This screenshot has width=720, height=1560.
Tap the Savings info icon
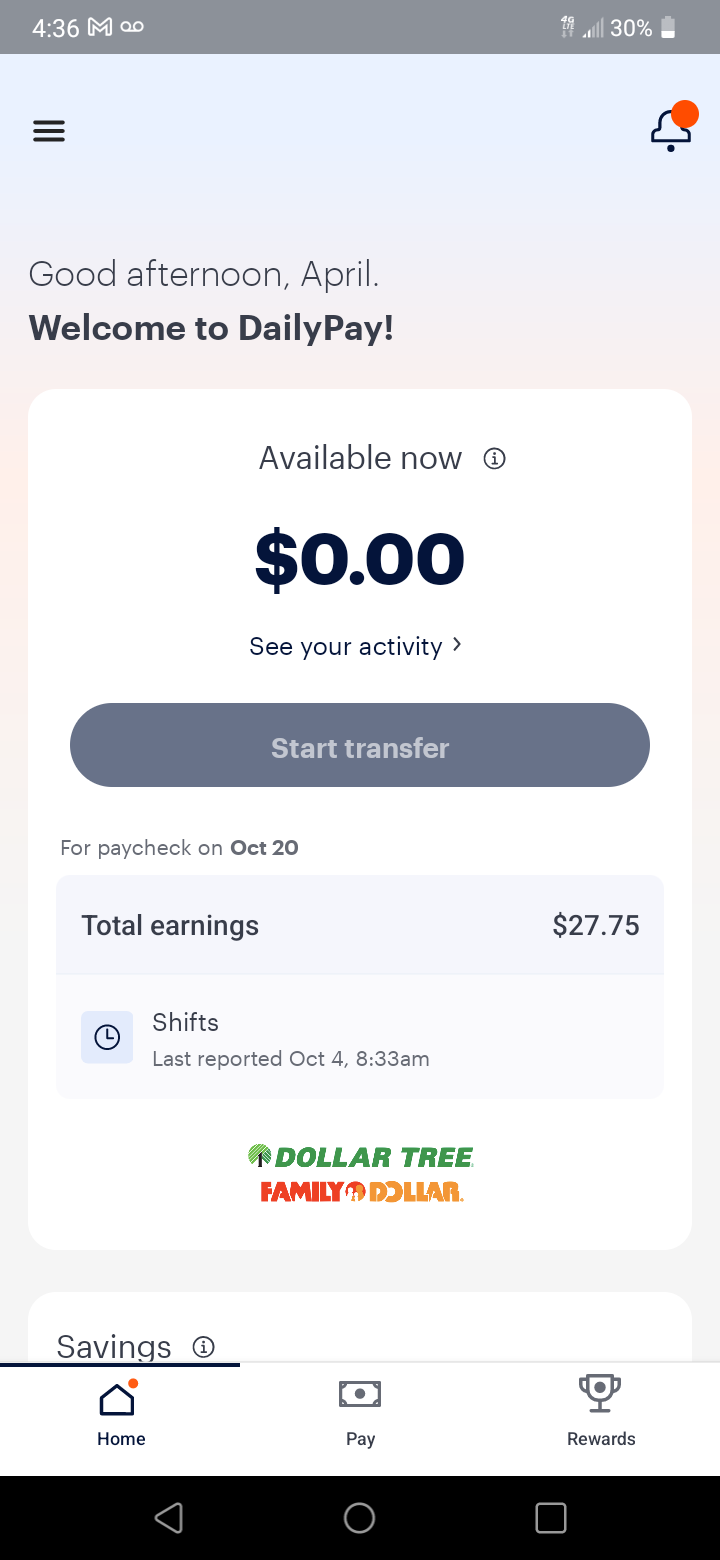(203, 1347)
